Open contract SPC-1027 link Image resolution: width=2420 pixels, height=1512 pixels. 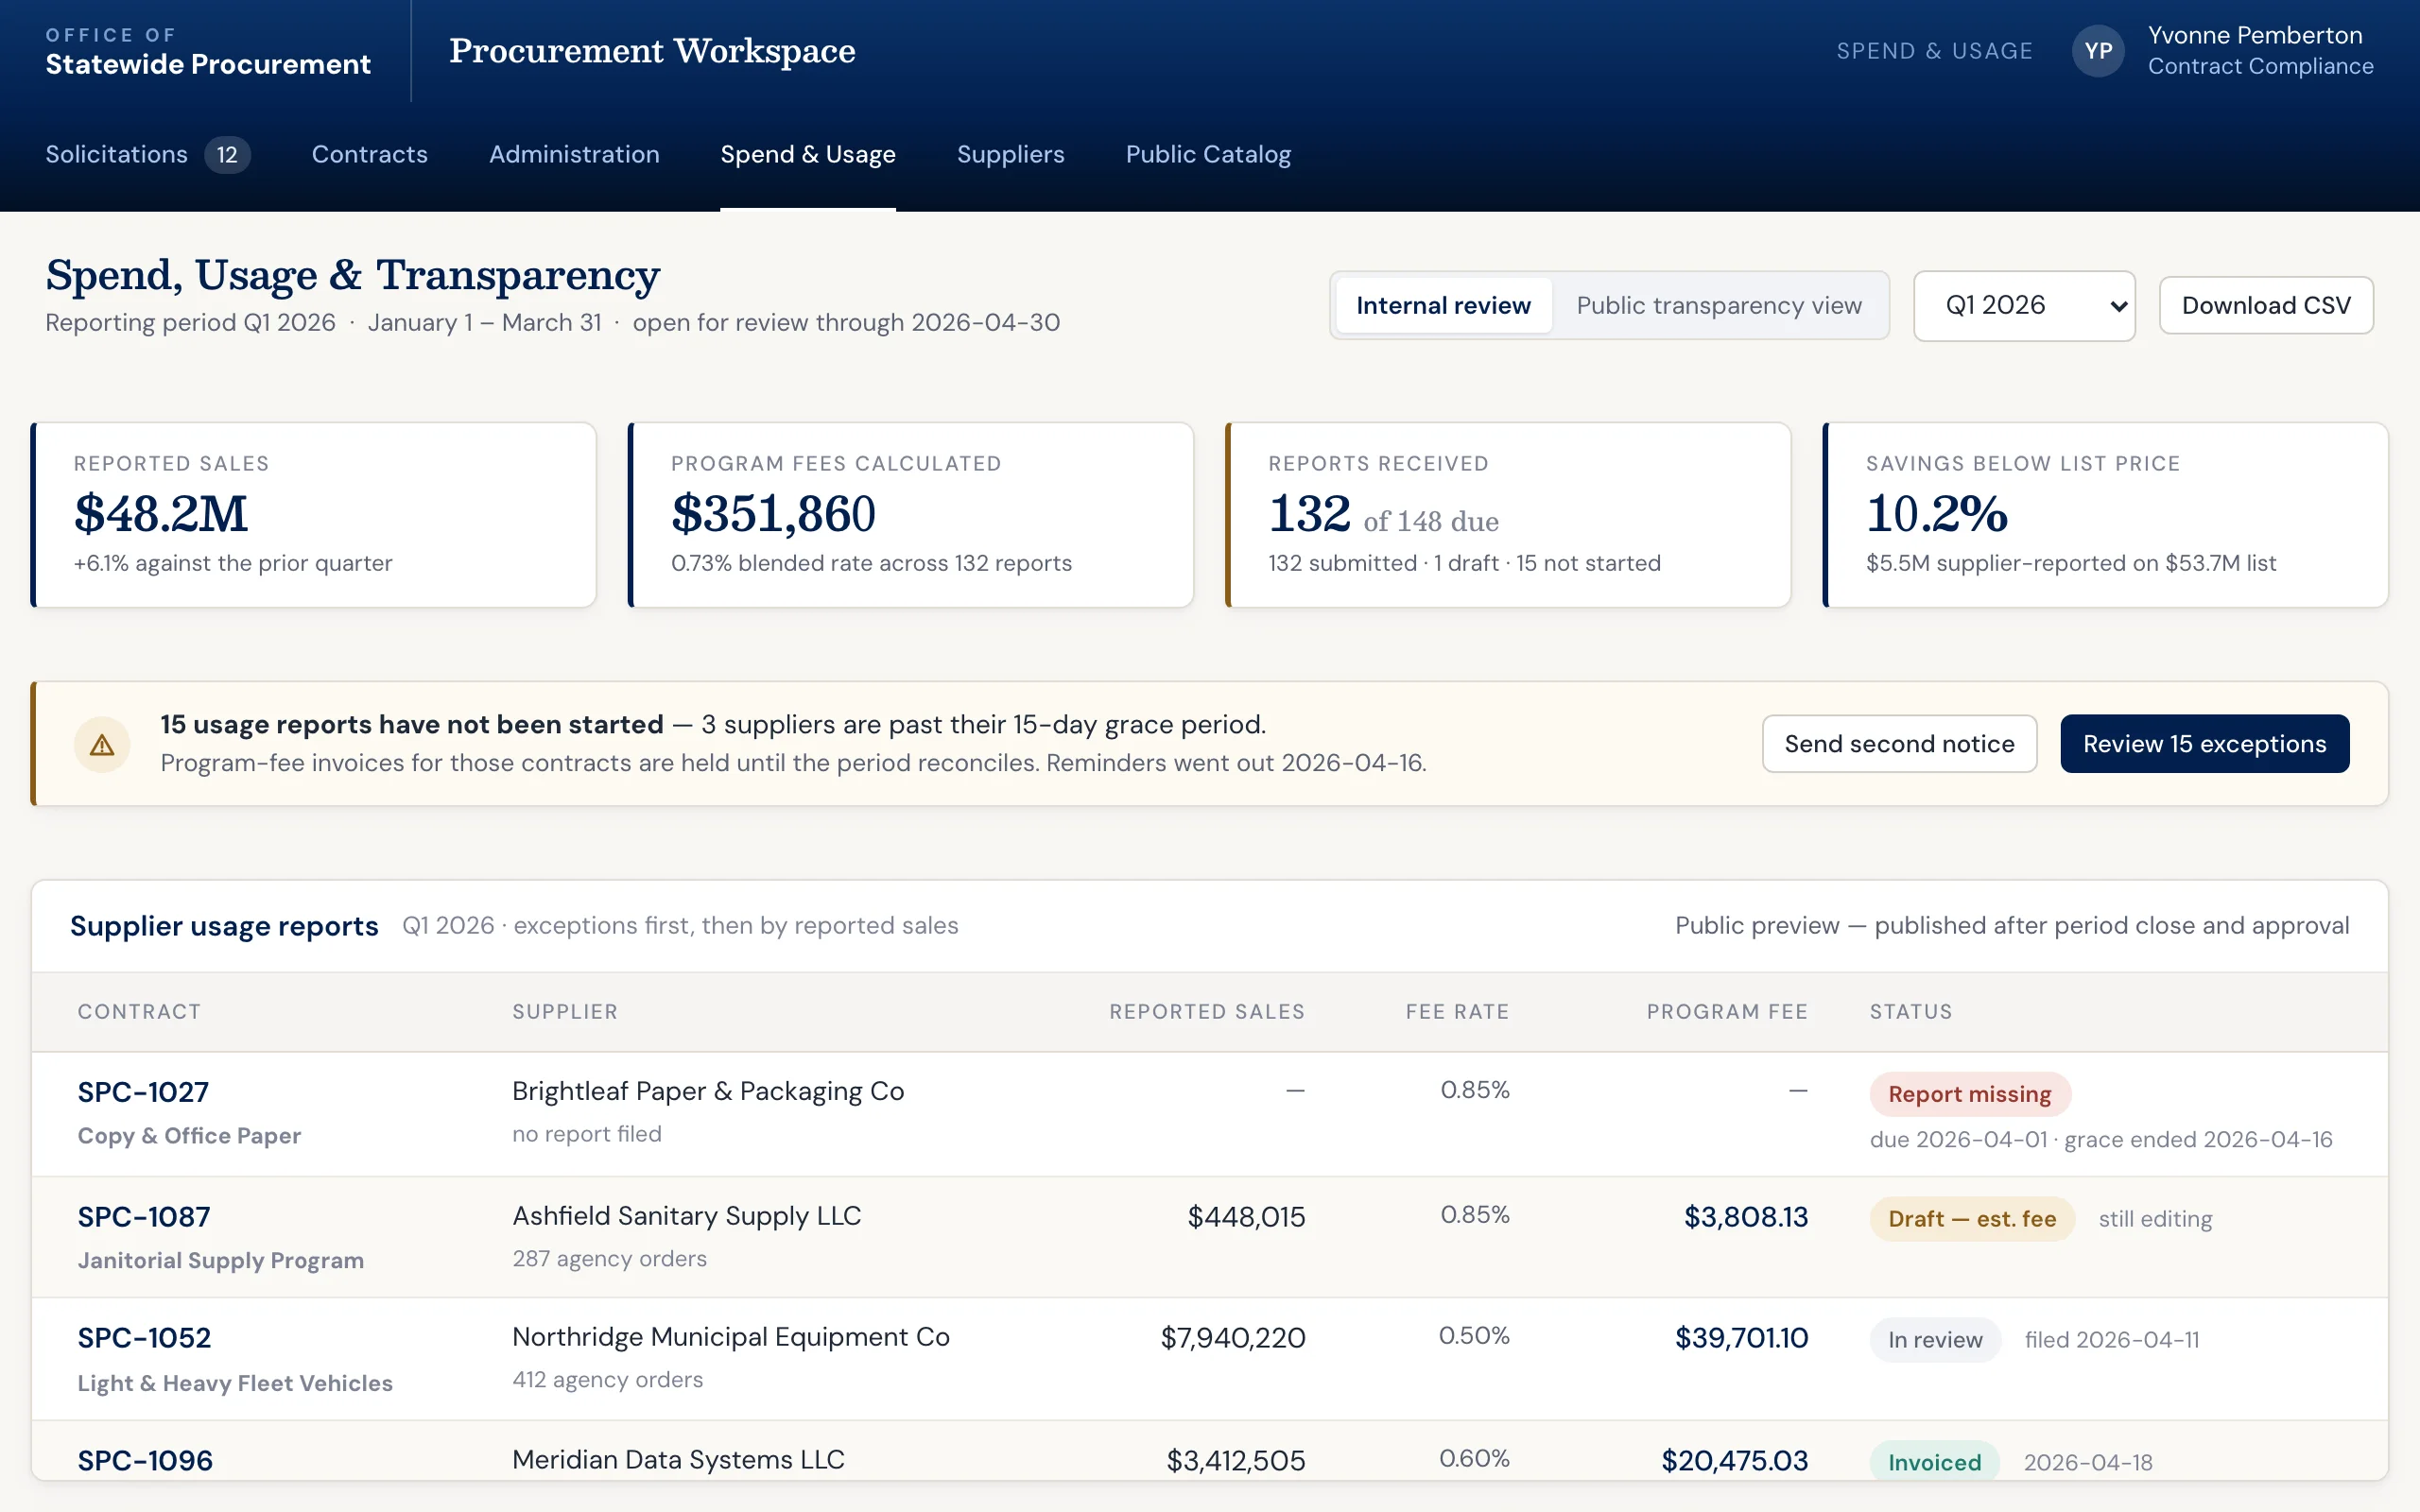tap(143, 1092)
